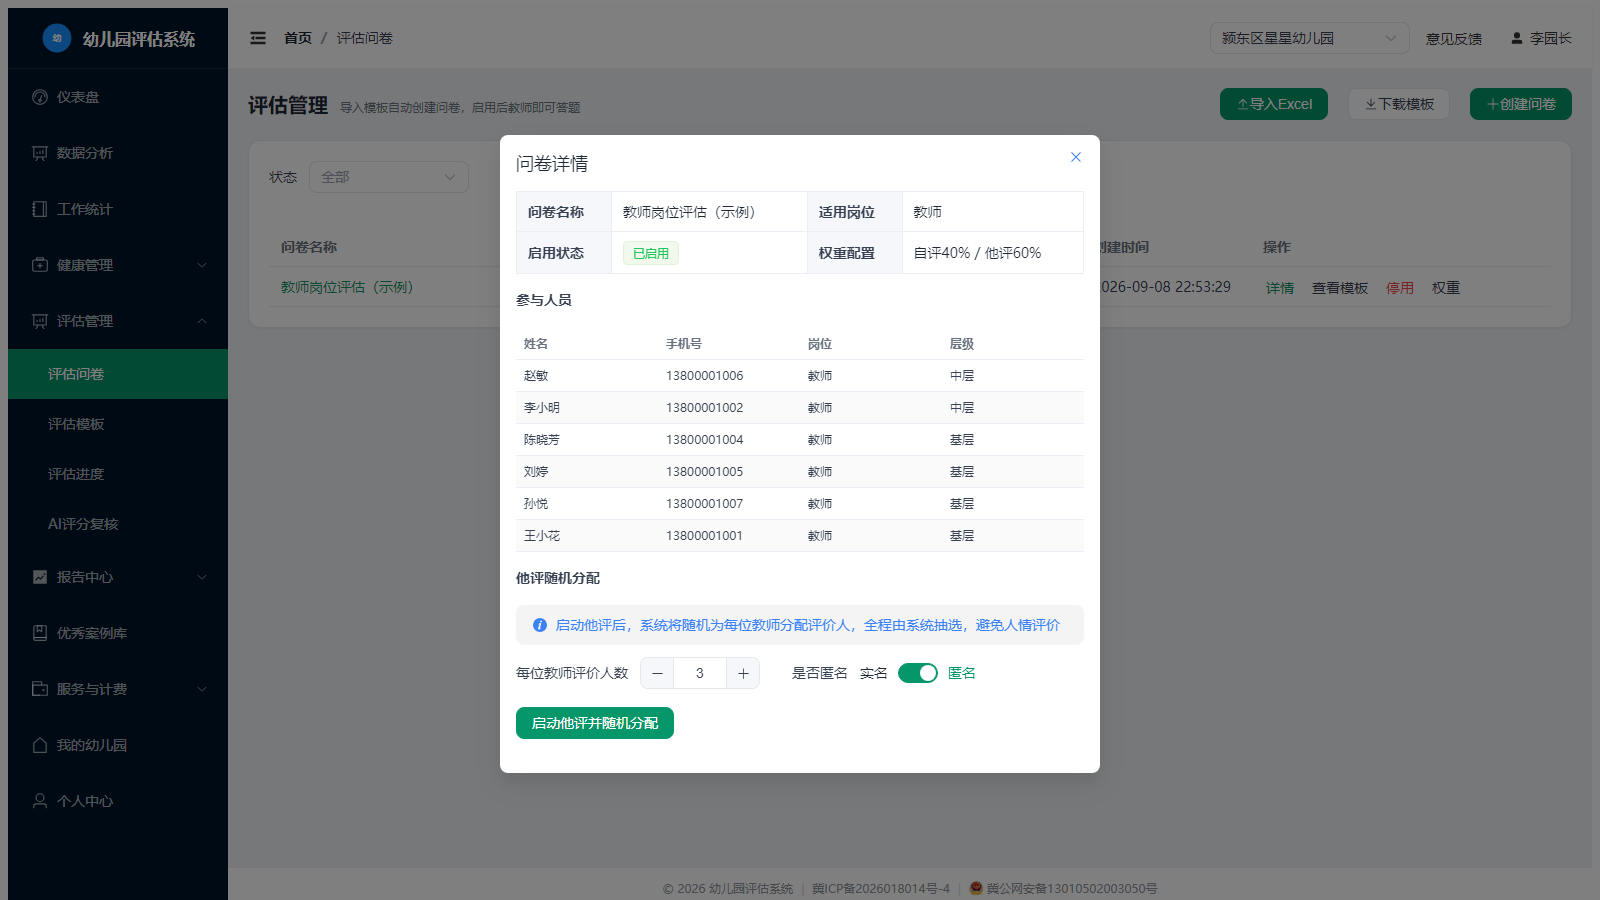Viewport: 1600px width, 900px height.
Task: Click the 停用 action link
Action: pos(1400,288)
